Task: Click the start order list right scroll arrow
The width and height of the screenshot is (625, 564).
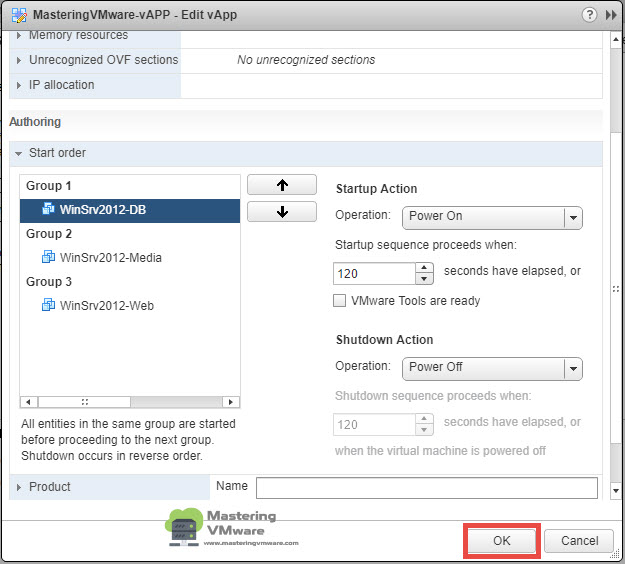Action: (230, 402)
